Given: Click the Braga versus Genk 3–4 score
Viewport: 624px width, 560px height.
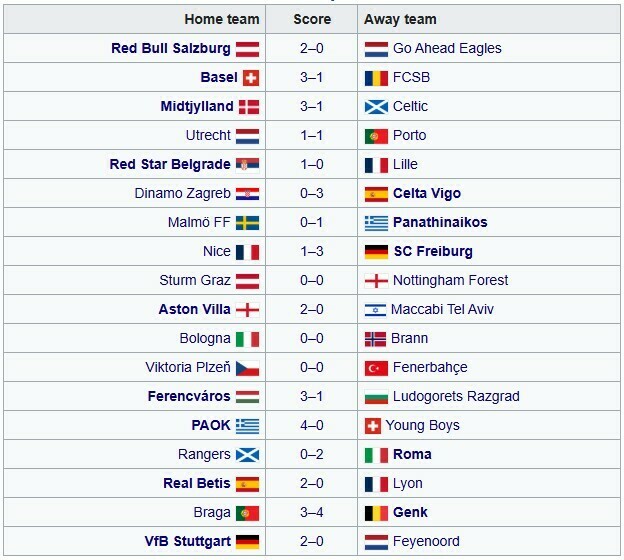Looking at the screenshot, I should click(312, 512).
